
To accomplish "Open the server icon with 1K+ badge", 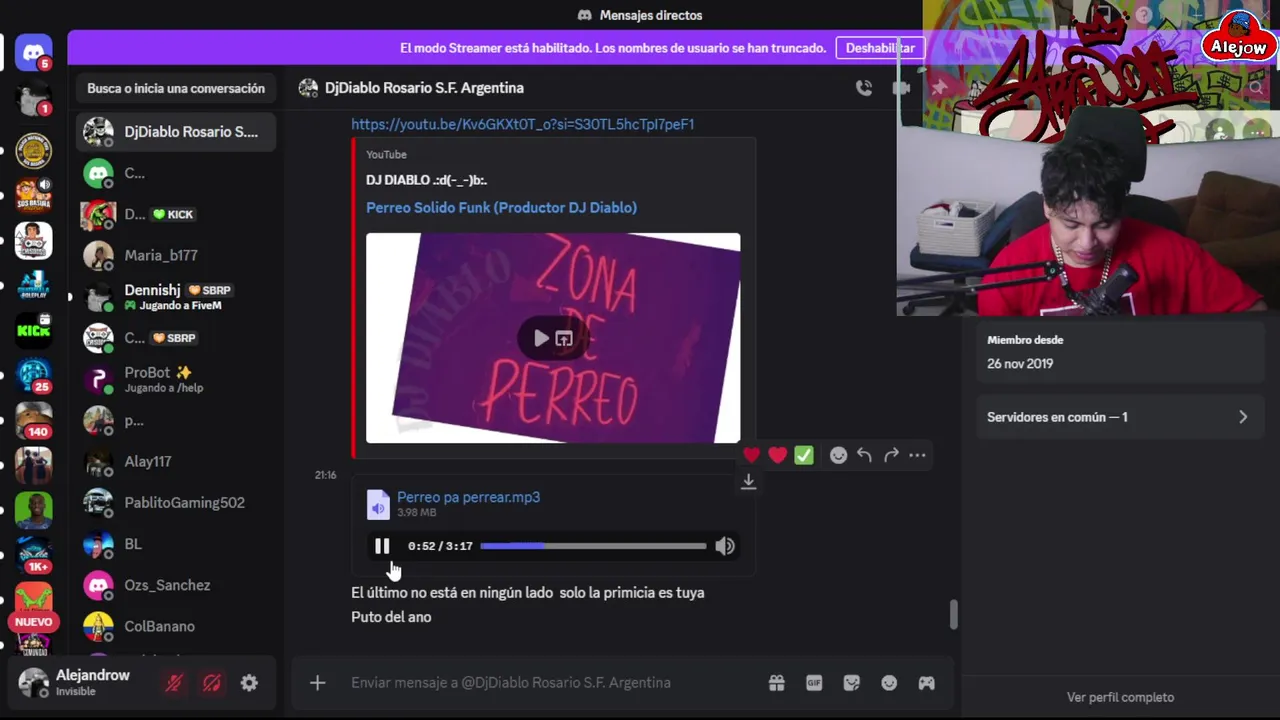I will [33, 555].
